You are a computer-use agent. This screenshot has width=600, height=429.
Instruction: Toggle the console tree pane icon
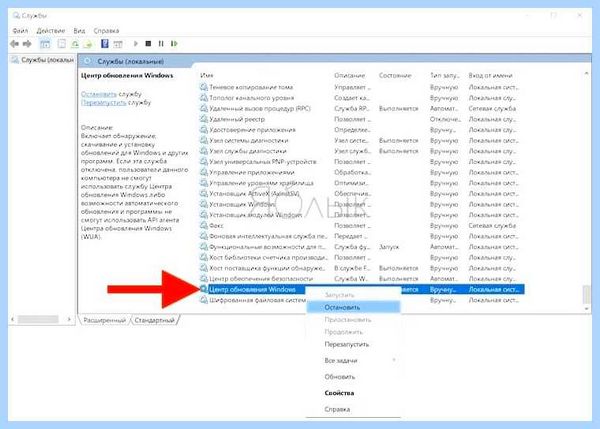tap(45, 44)
